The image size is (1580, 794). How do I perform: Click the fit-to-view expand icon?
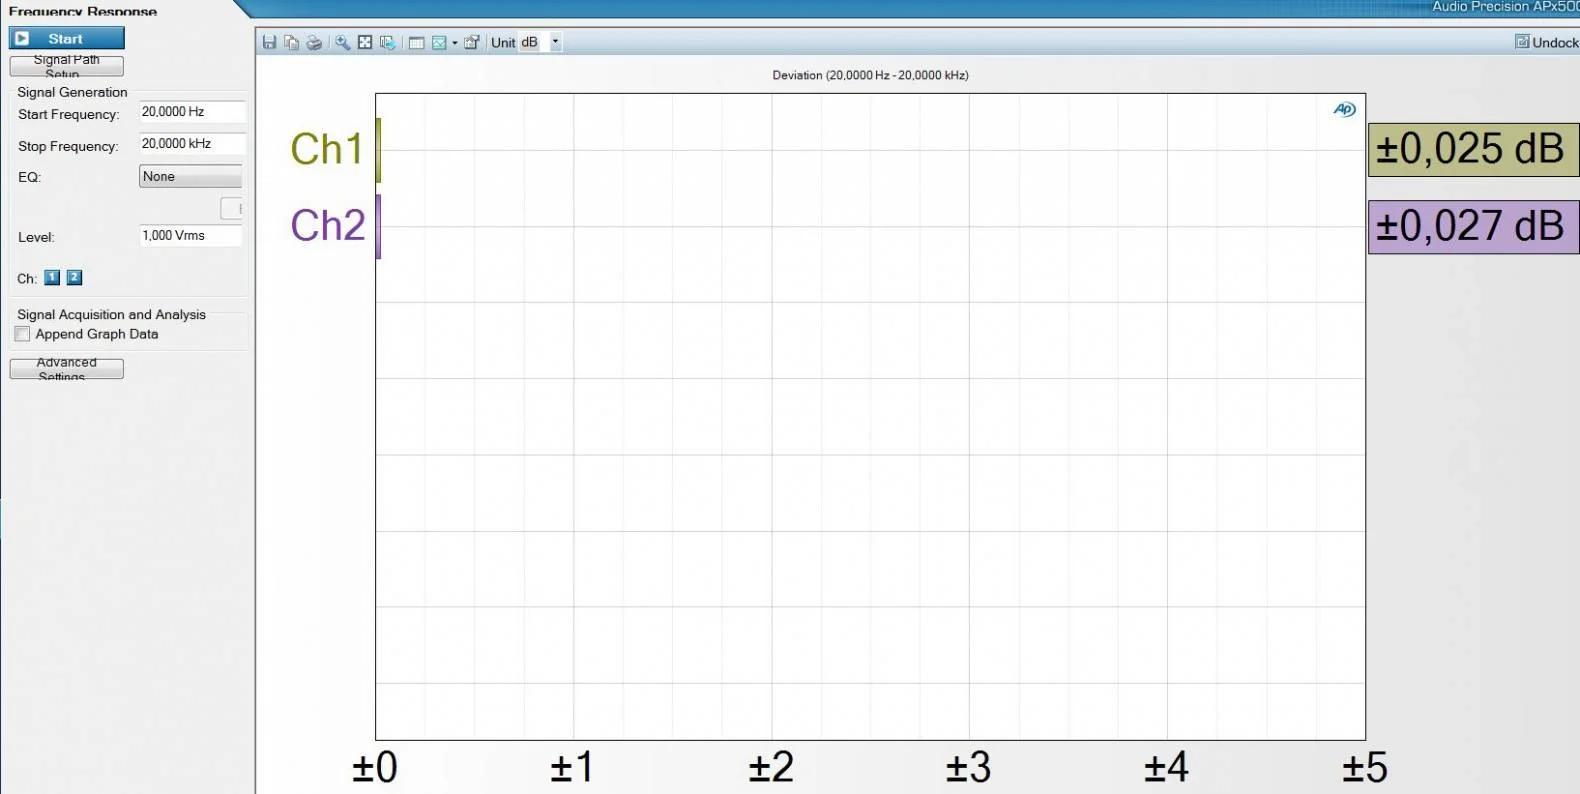(365, 42)
